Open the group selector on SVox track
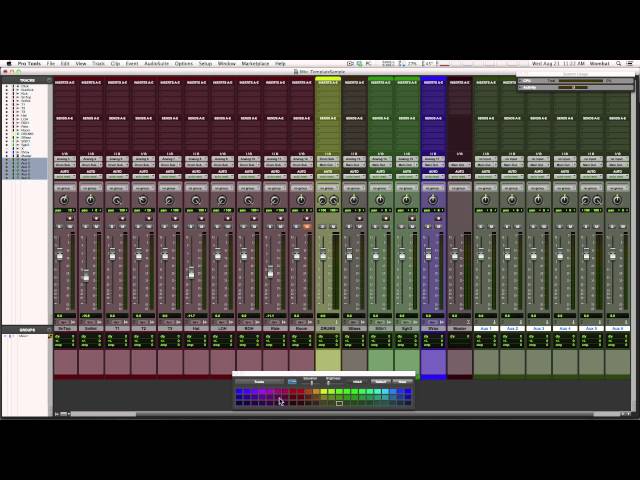Viewport: 640px width, 480px height. 433,188
